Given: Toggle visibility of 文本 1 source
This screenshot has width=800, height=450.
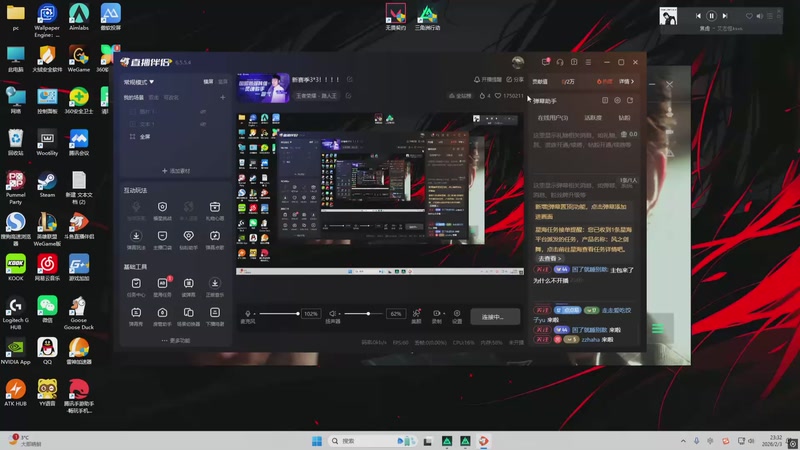Looking at the screenshot, I should coord(203,124).
